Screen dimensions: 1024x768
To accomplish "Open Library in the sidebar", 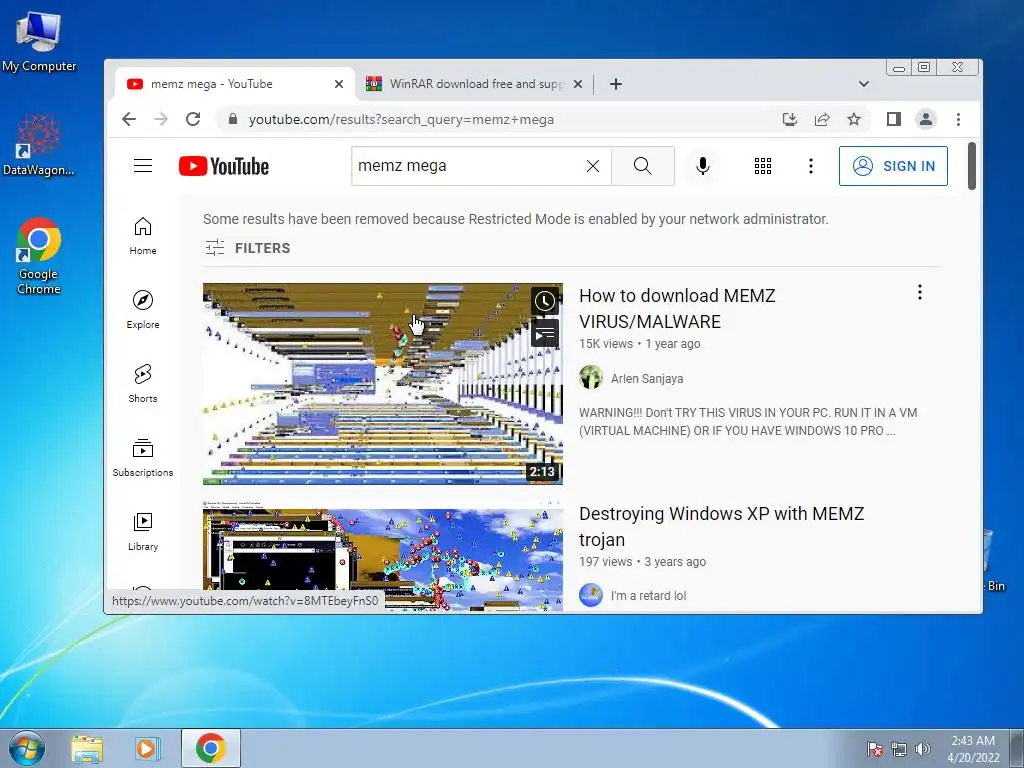I will 143,532.
